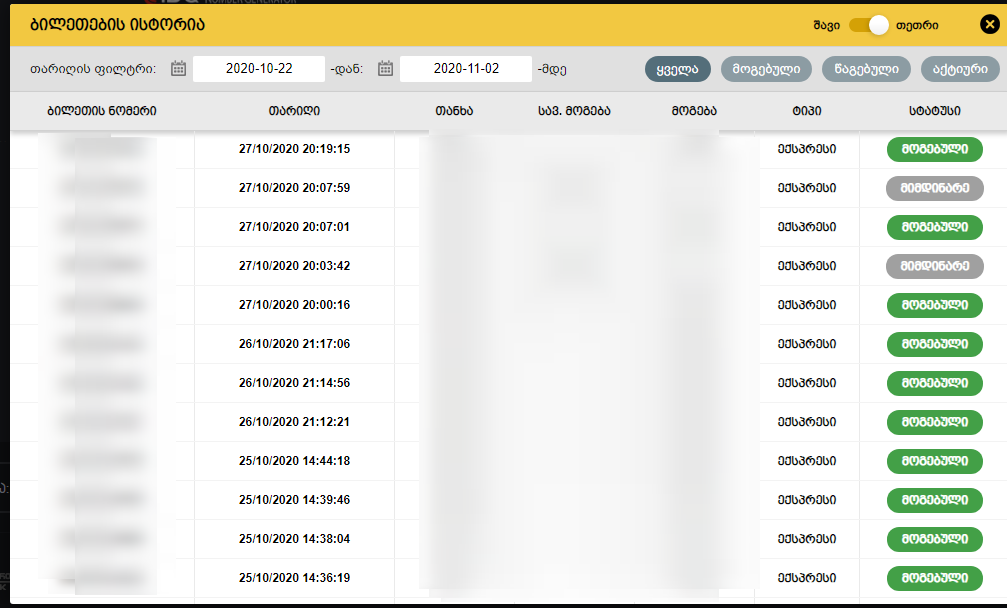Select the წაგებული filter button
The image size is (1007, 608).
(x=866, y=69)
